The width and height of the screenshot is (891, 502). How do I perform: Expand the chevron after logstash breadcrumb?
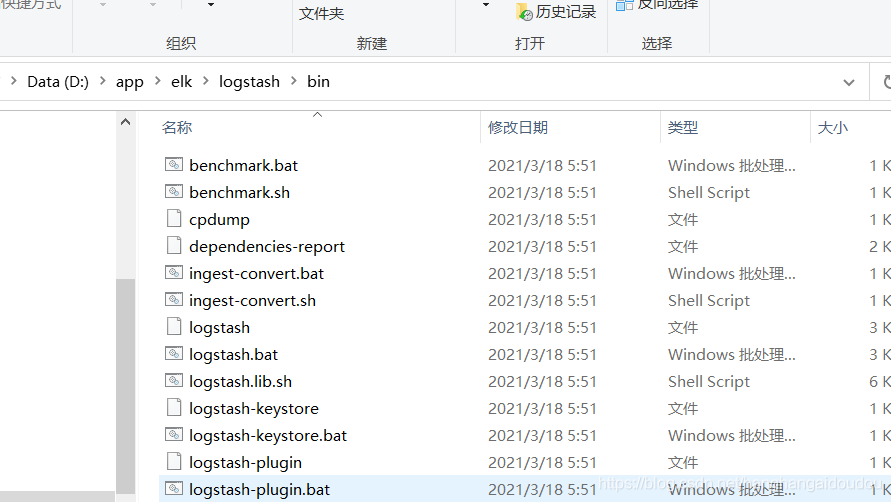(294, 81)
